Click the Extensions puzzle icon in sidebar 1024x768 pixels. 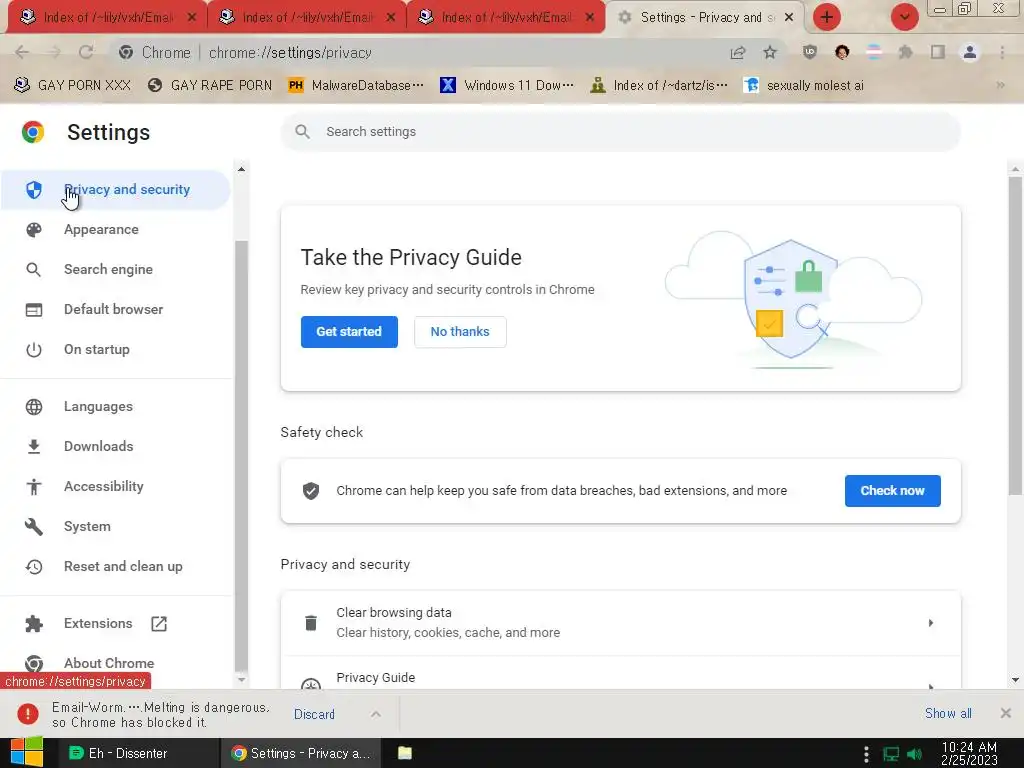pyautogui.click(x=34, y=624)
